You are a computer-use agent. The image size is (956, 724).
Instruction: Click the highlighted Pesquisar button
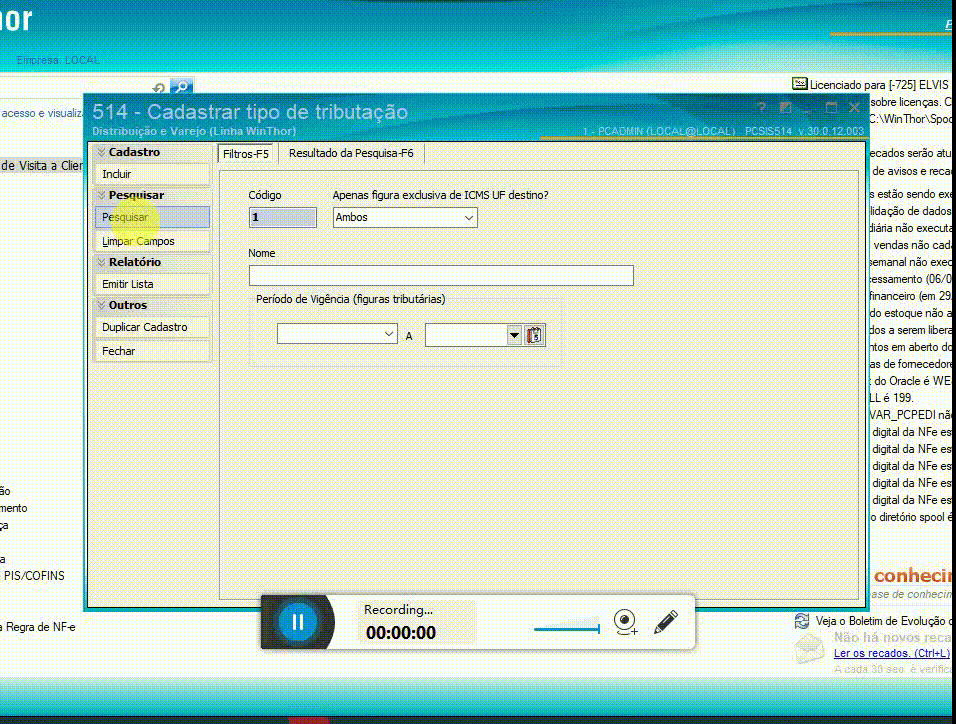[152, 217]
